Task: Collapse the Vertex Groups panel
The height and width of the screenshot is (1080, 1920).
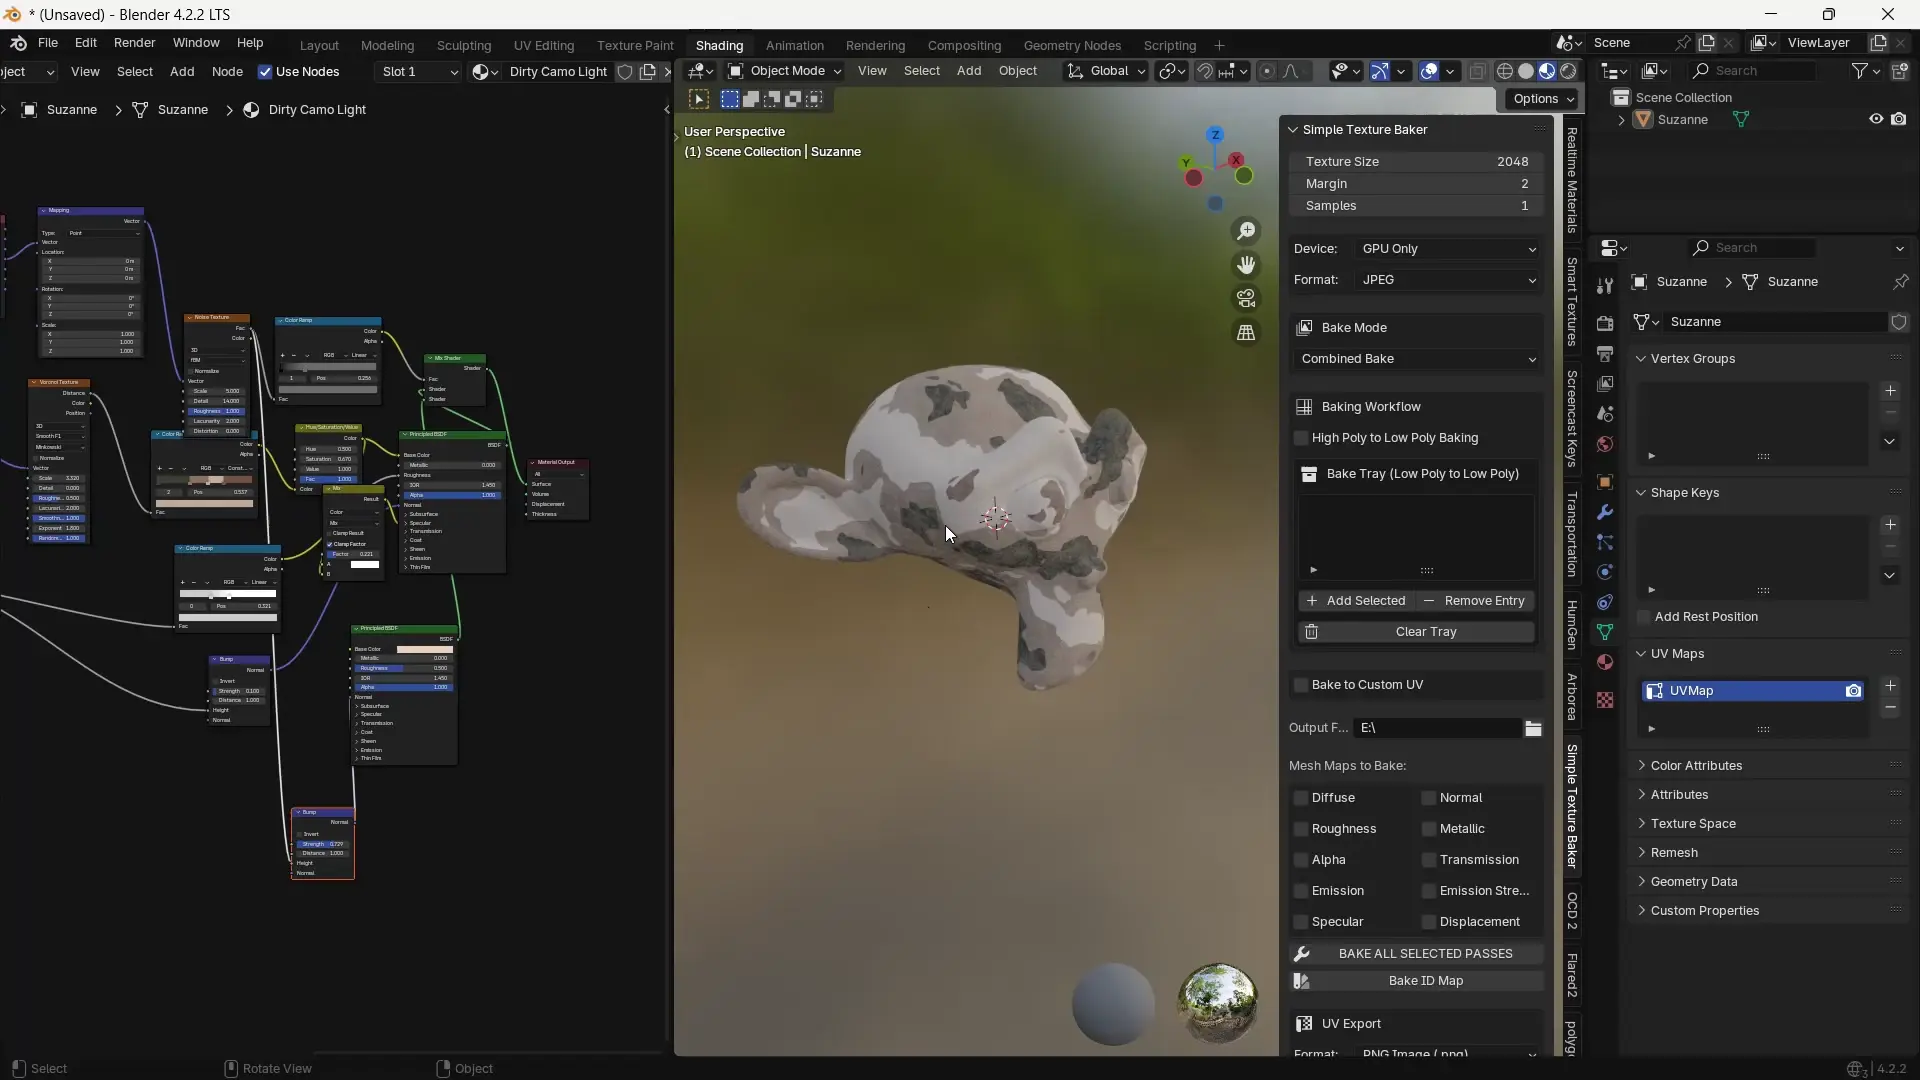Action: tap(1692, 359)
